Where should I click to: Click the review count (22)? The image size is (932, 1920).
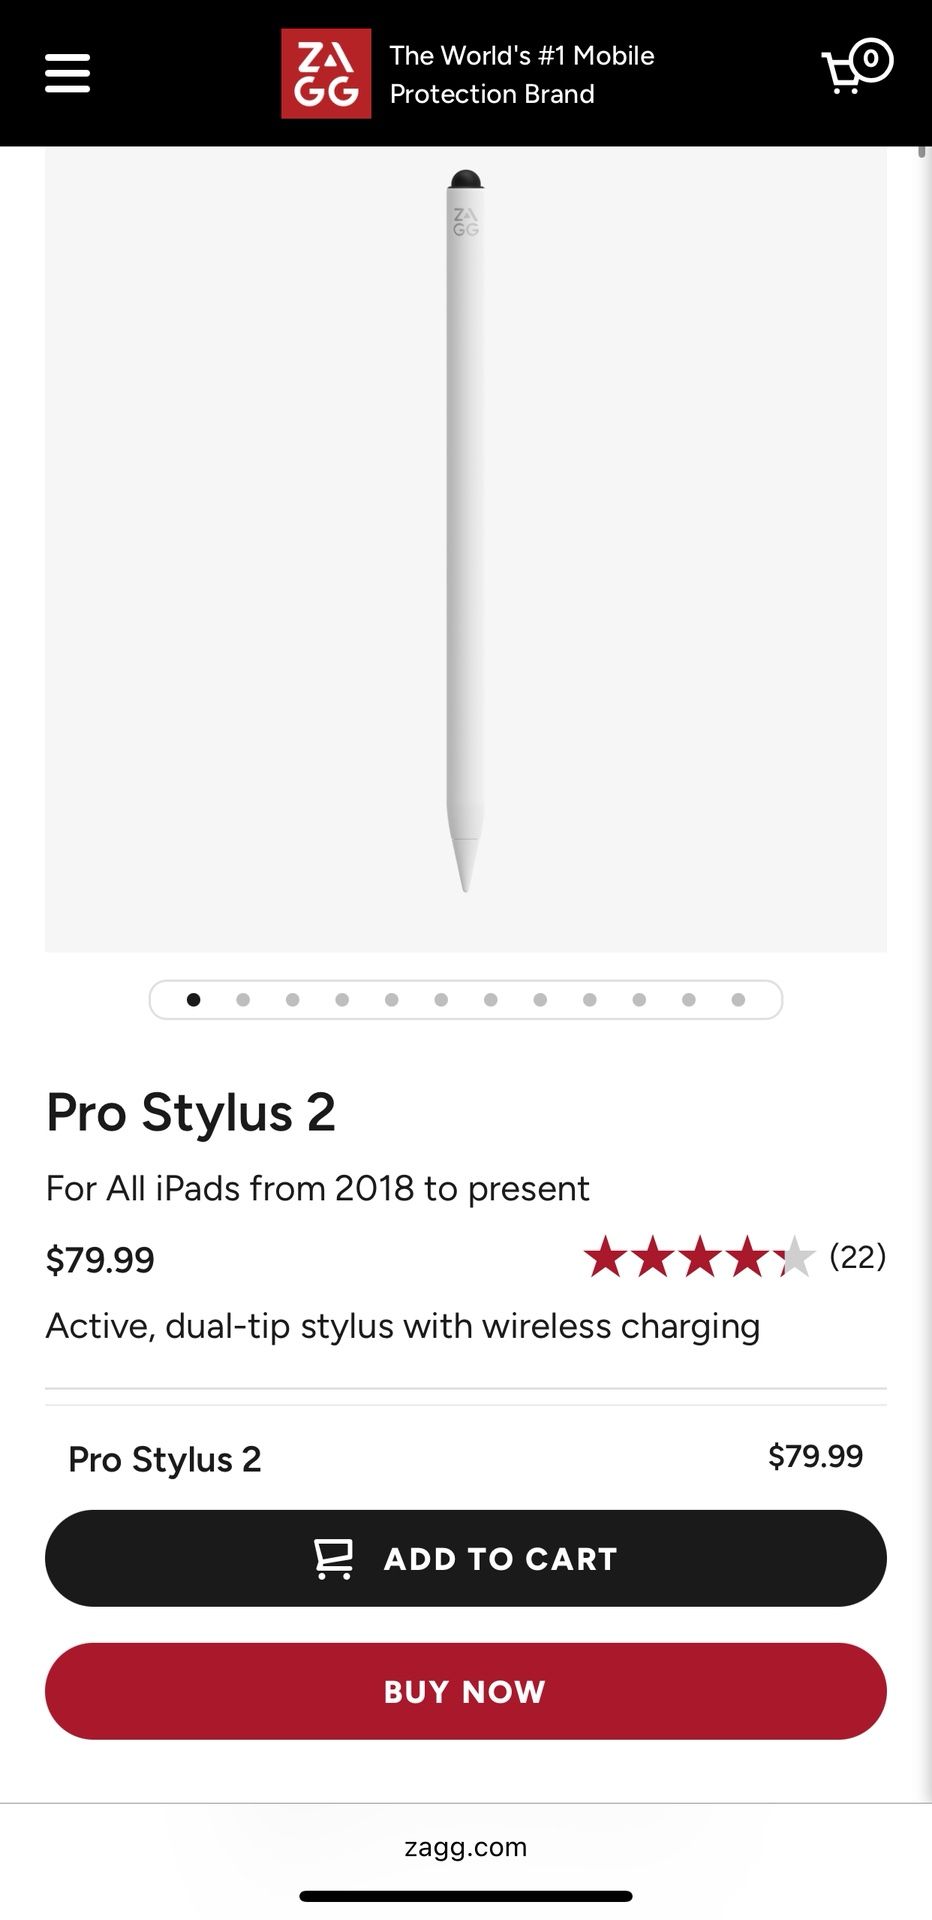[x=857, y=1256]
